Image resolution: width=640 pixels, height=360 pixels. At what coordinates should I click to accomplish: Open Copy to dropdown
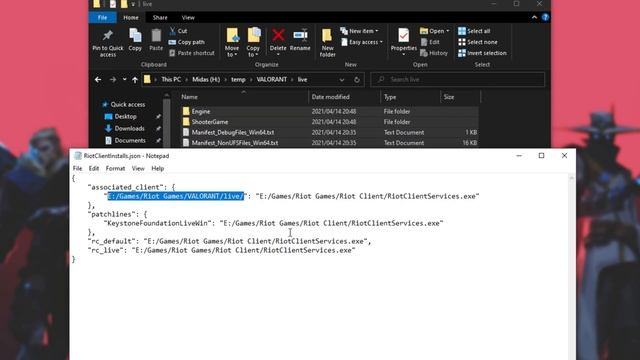pos(253,42)
